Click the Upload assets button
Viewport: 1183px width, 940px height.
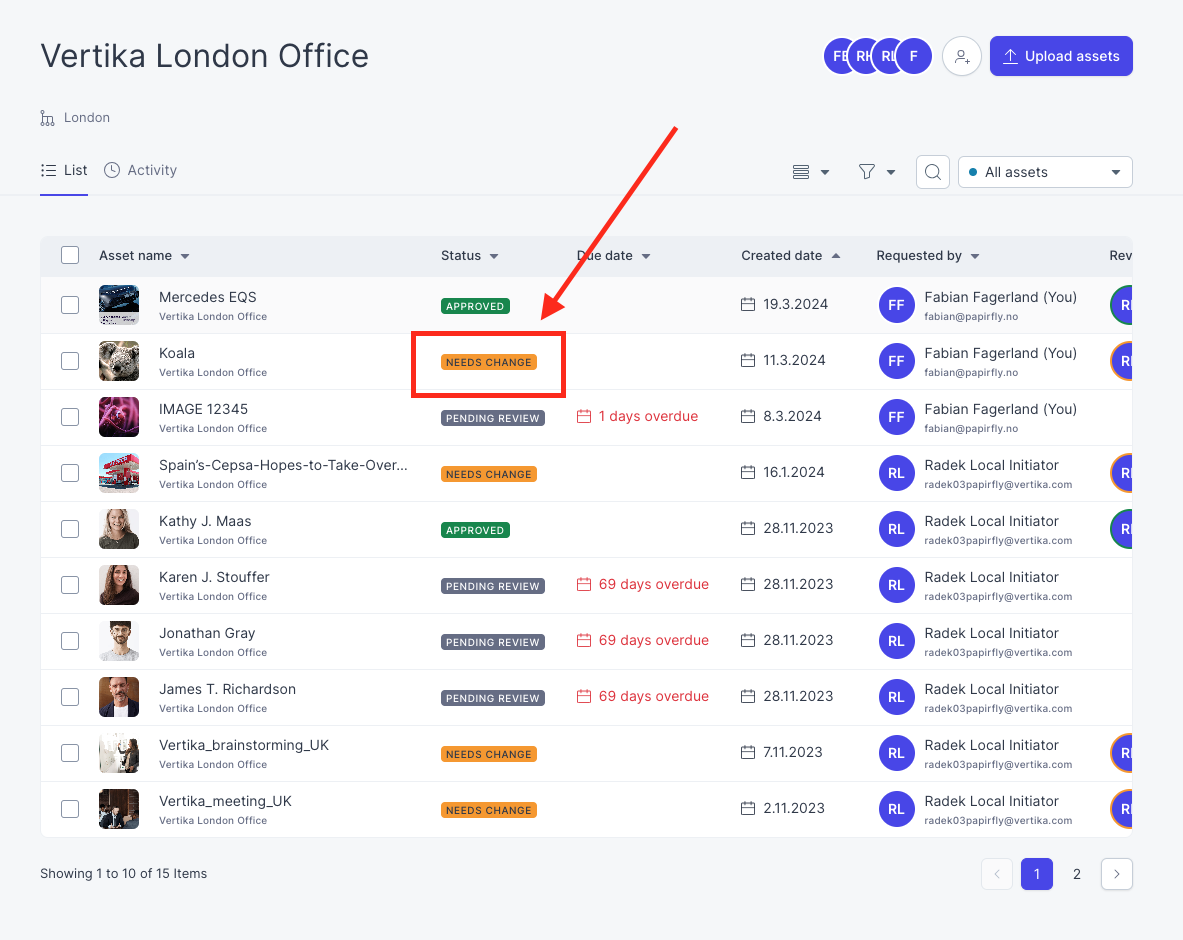coord(1061,57)
